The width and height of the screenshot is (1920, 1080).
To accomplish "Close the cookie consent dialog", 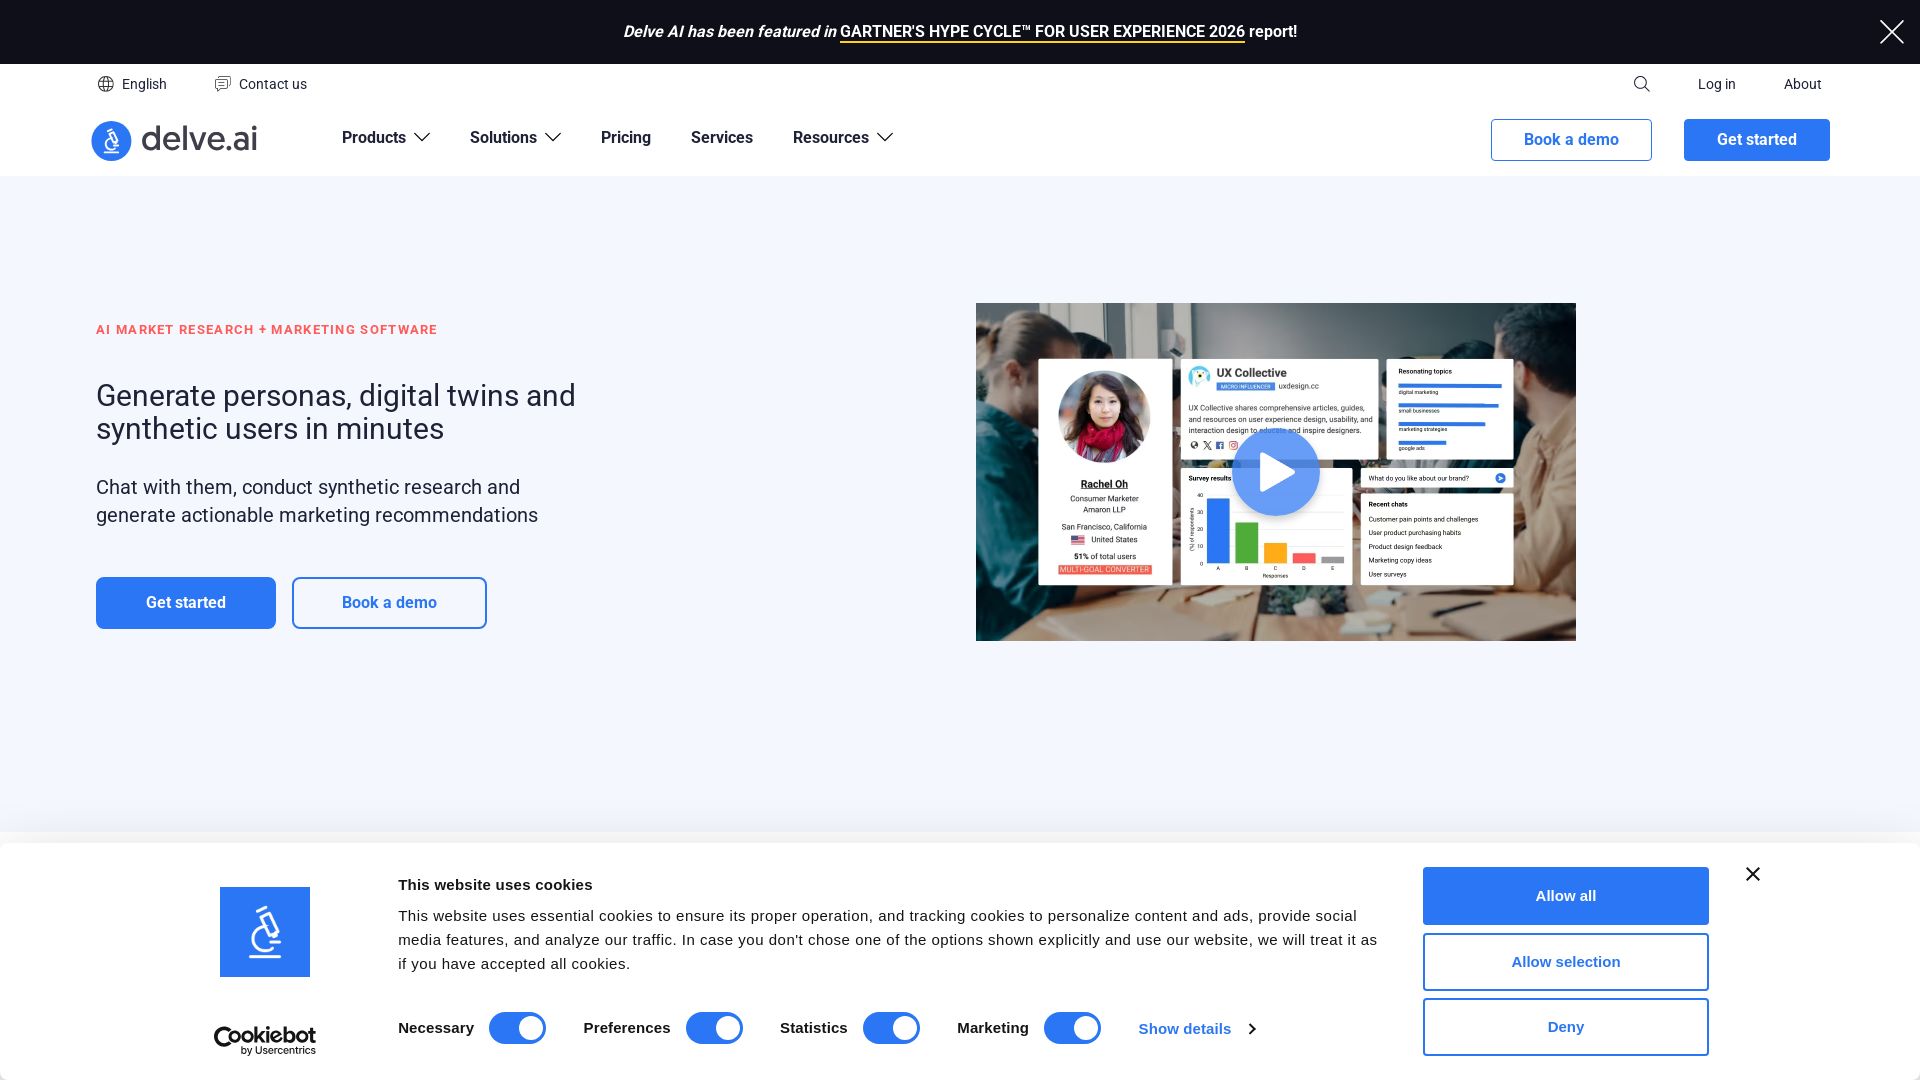I will (x=1753, y=874).
